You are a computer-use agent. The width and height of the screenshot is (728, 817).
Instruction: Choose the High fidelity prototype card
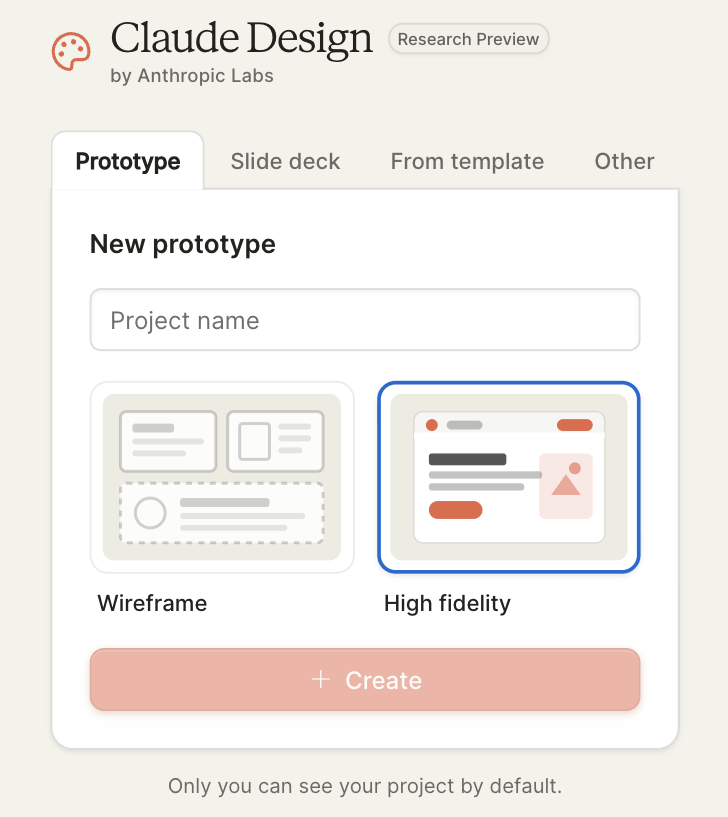(509, 477)
